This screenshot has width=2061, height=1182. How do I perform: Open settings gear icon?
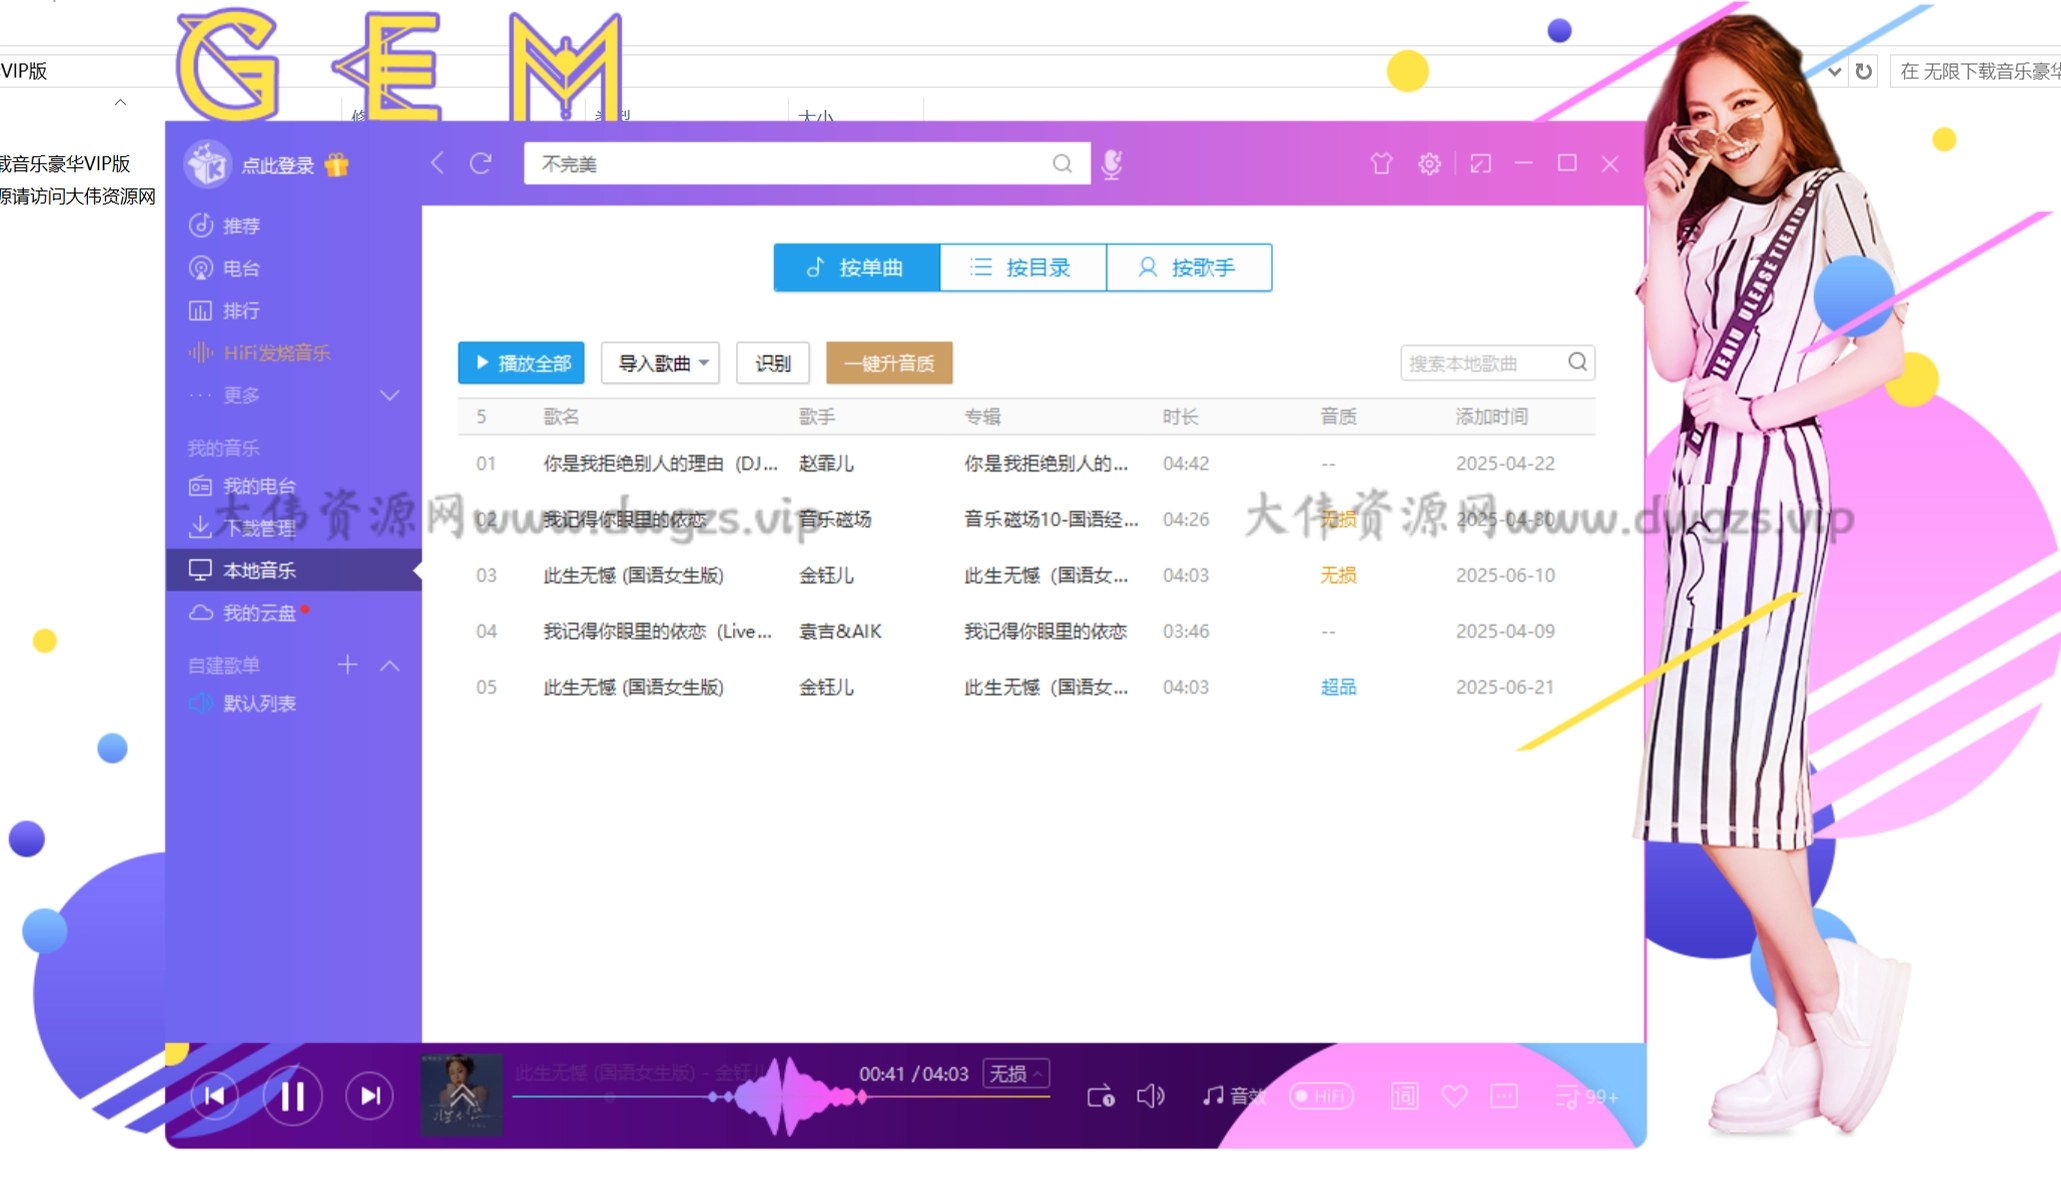point(1429,163)
